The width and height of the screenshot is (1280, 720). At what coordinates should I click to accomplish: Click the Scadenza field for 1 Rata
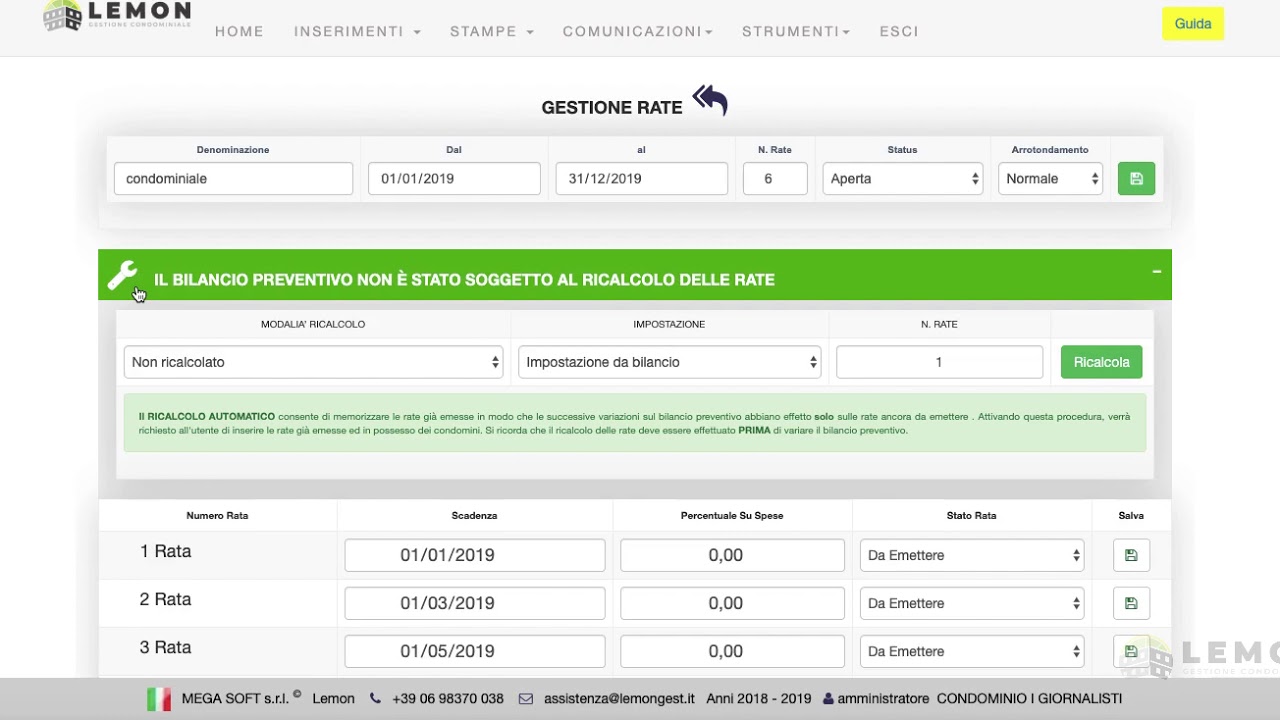475,555
